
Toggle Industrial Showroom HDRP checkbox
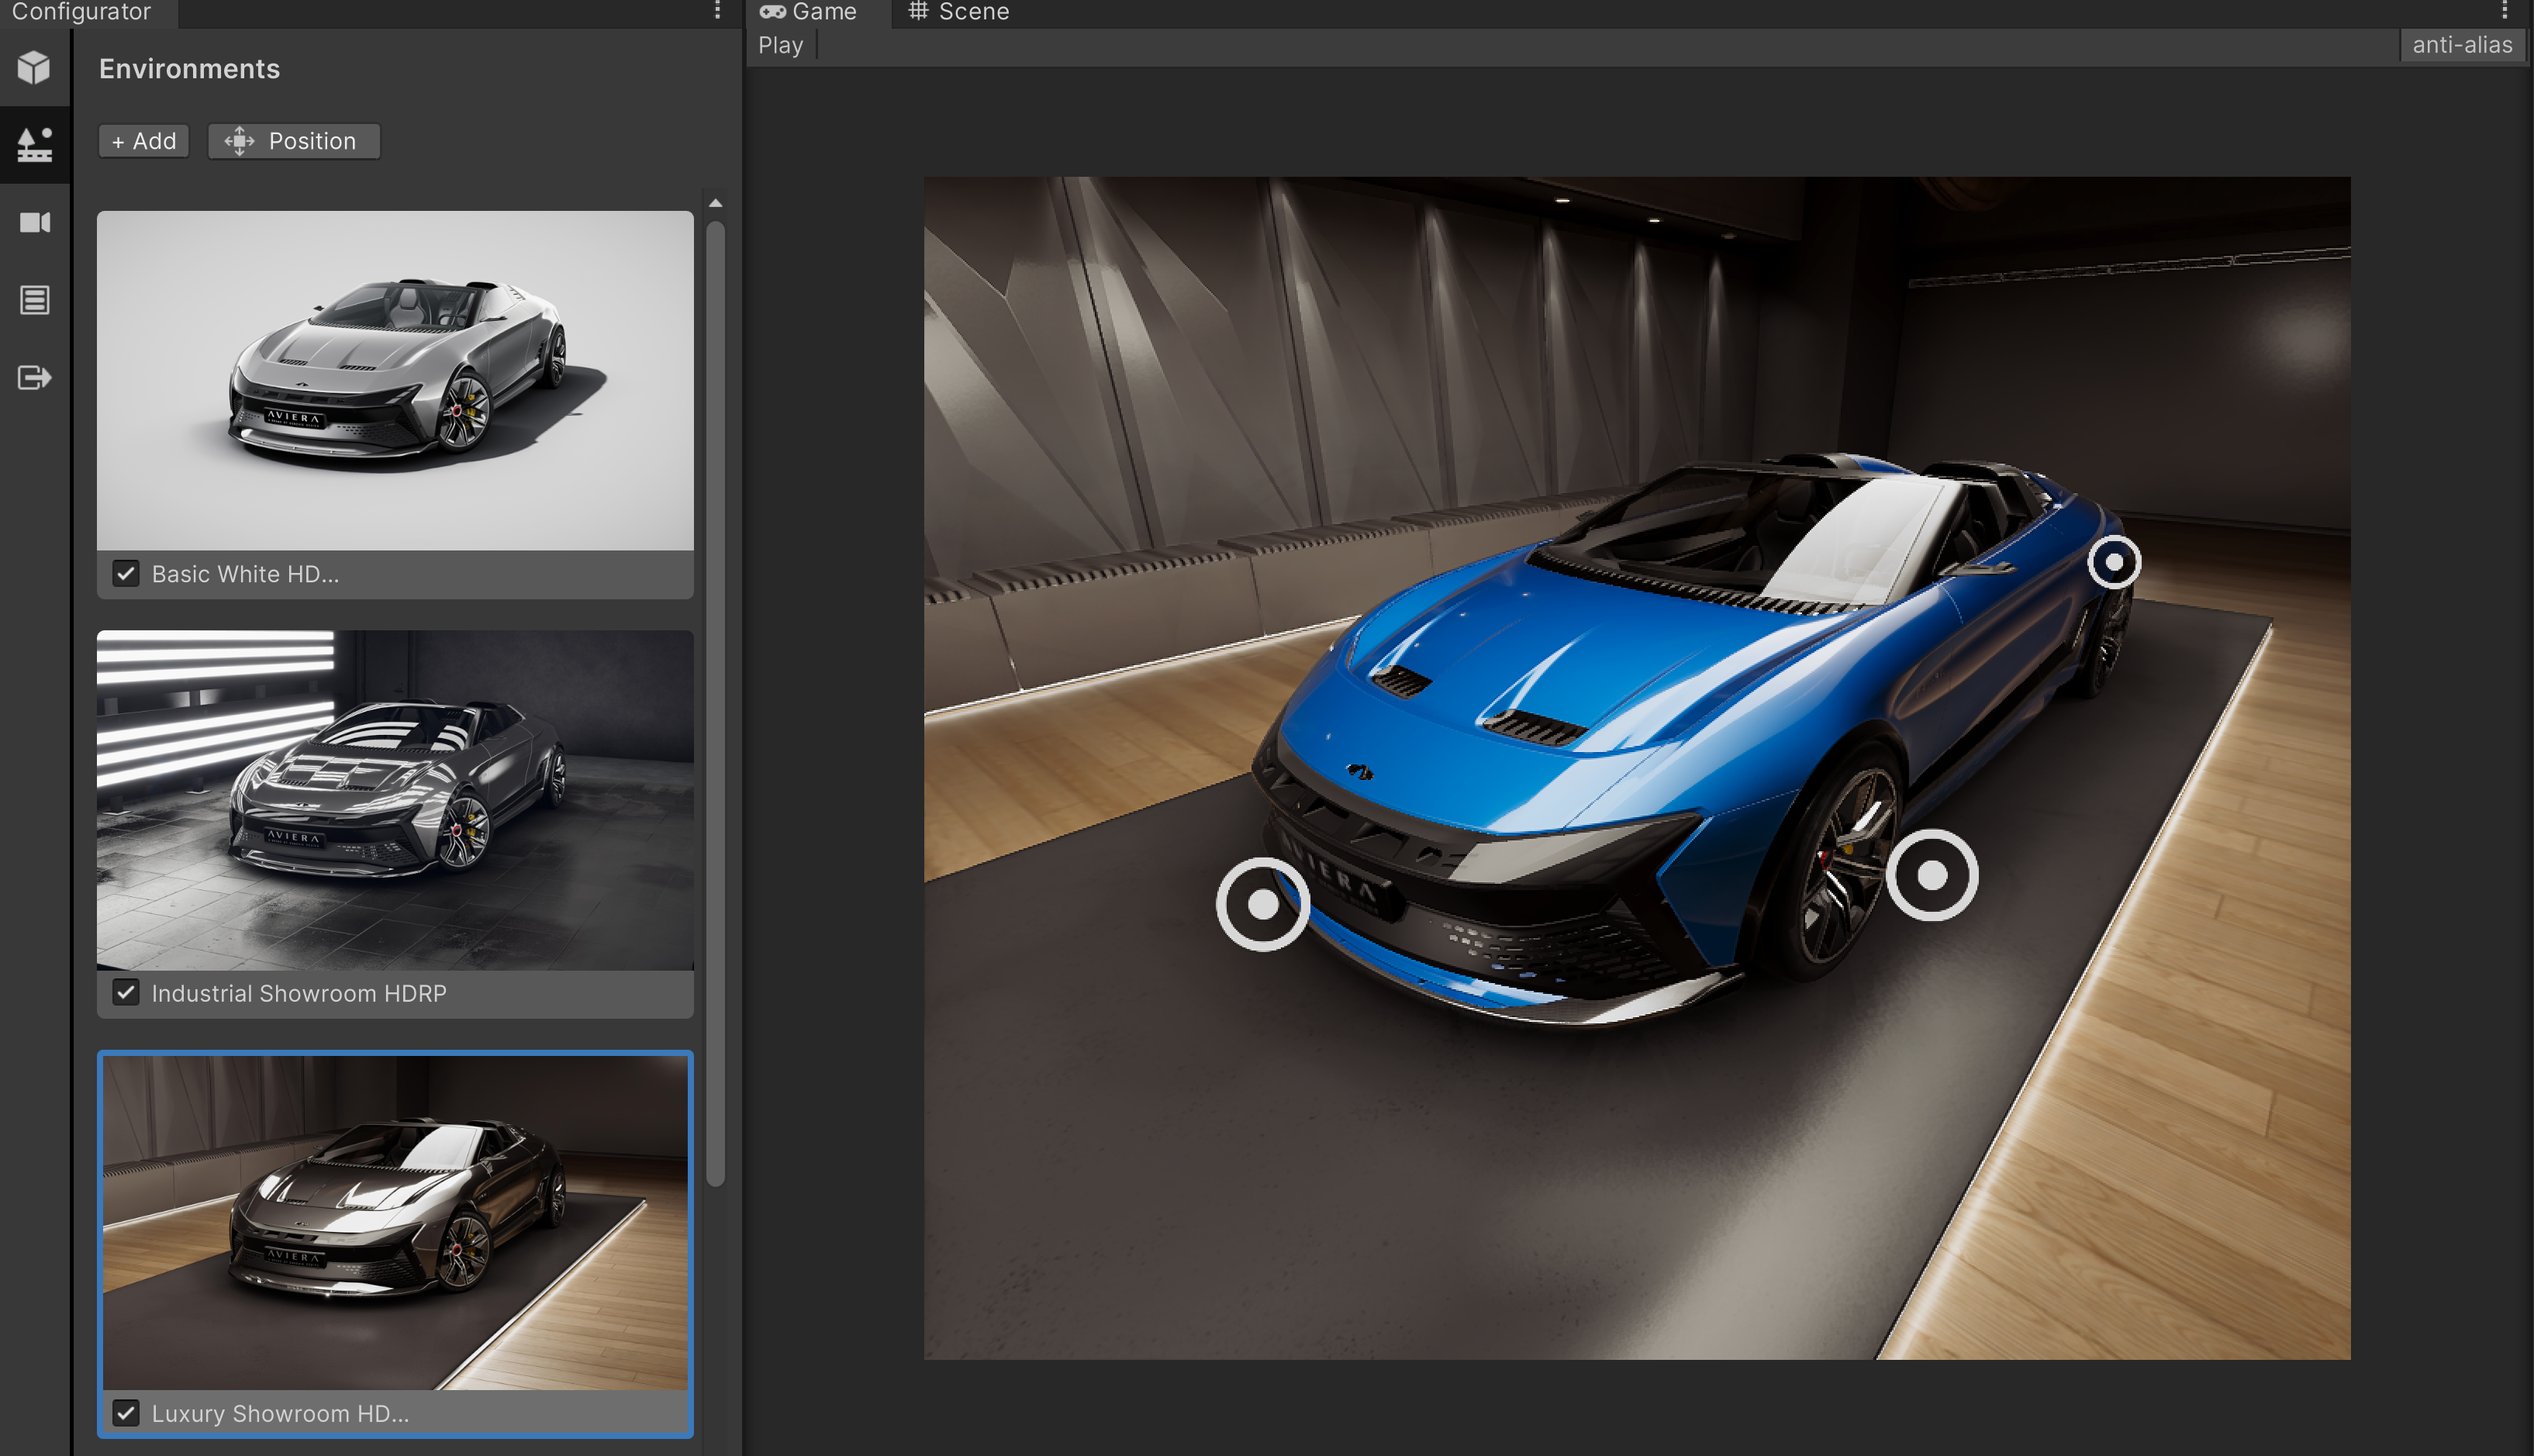coord(126,993)
